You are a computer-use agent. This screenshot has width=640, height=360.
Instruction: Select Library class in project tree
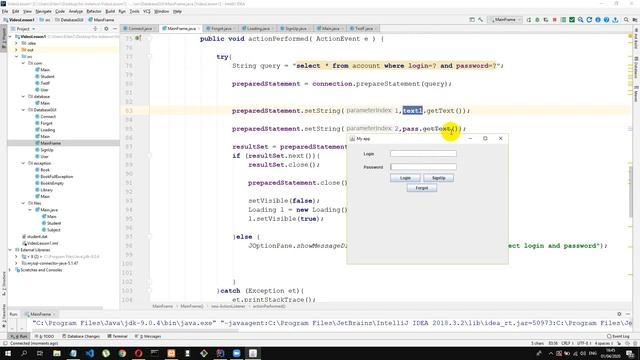[46, 190]
